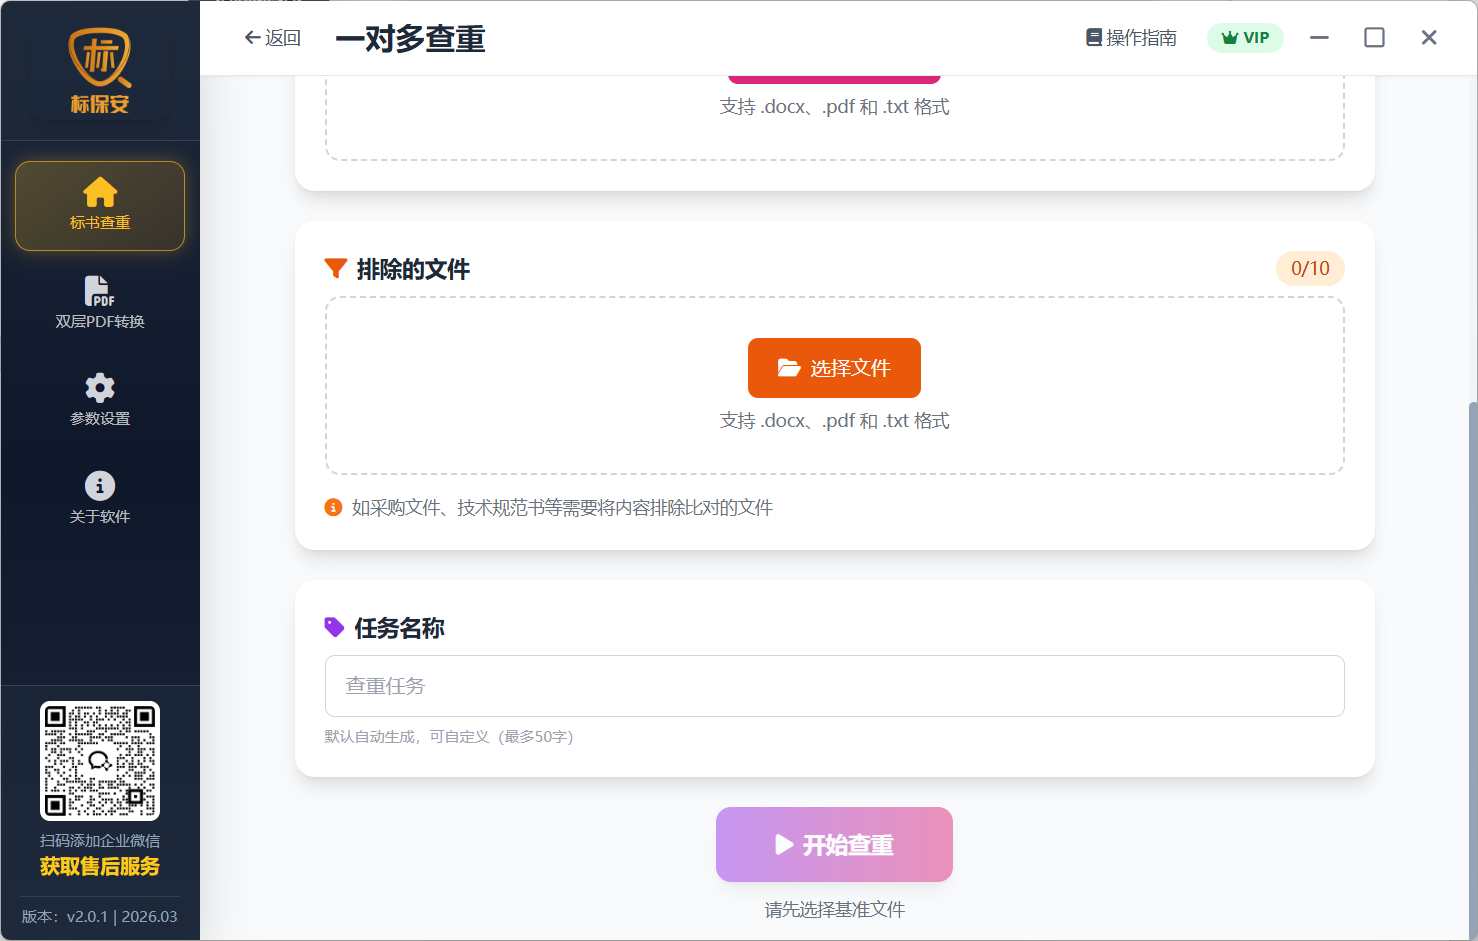Focus the 查重任务 task name field
Viewport: 1478px width, 941px height.
(x=834, y=686)
